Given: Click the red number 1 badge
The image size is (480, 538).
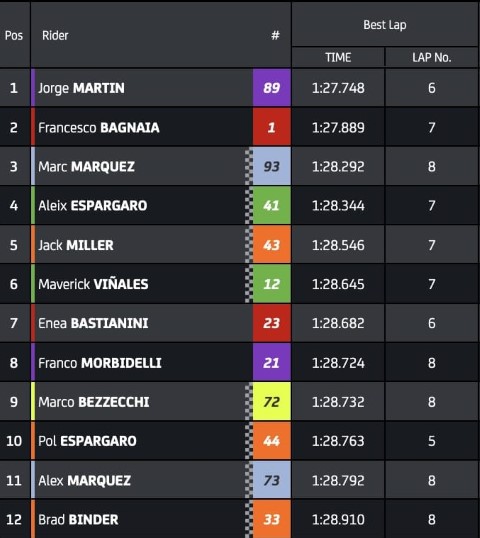Looking at the screenshot, I should (x=272, y=127).
